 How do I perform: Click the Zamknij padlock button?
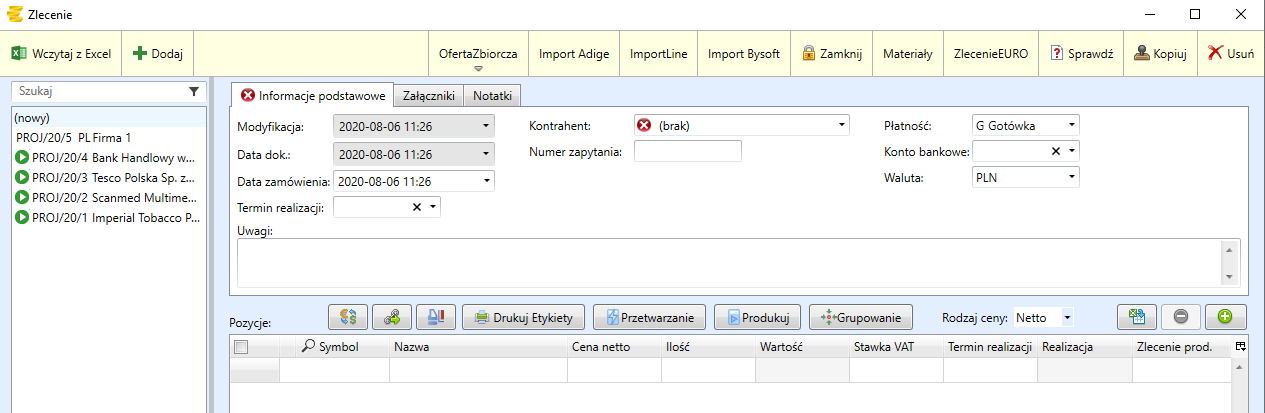[x=832, y=53]
